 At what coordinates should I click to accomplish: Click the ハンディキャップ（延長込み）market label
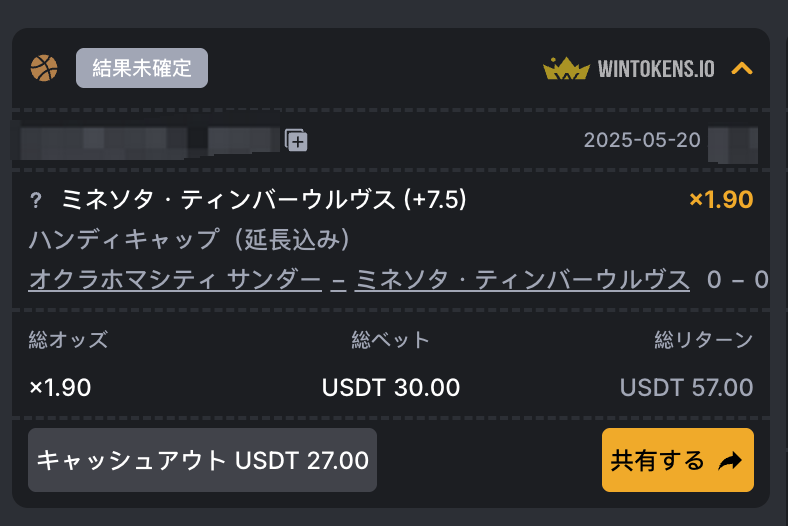click(x=189, y=239)
